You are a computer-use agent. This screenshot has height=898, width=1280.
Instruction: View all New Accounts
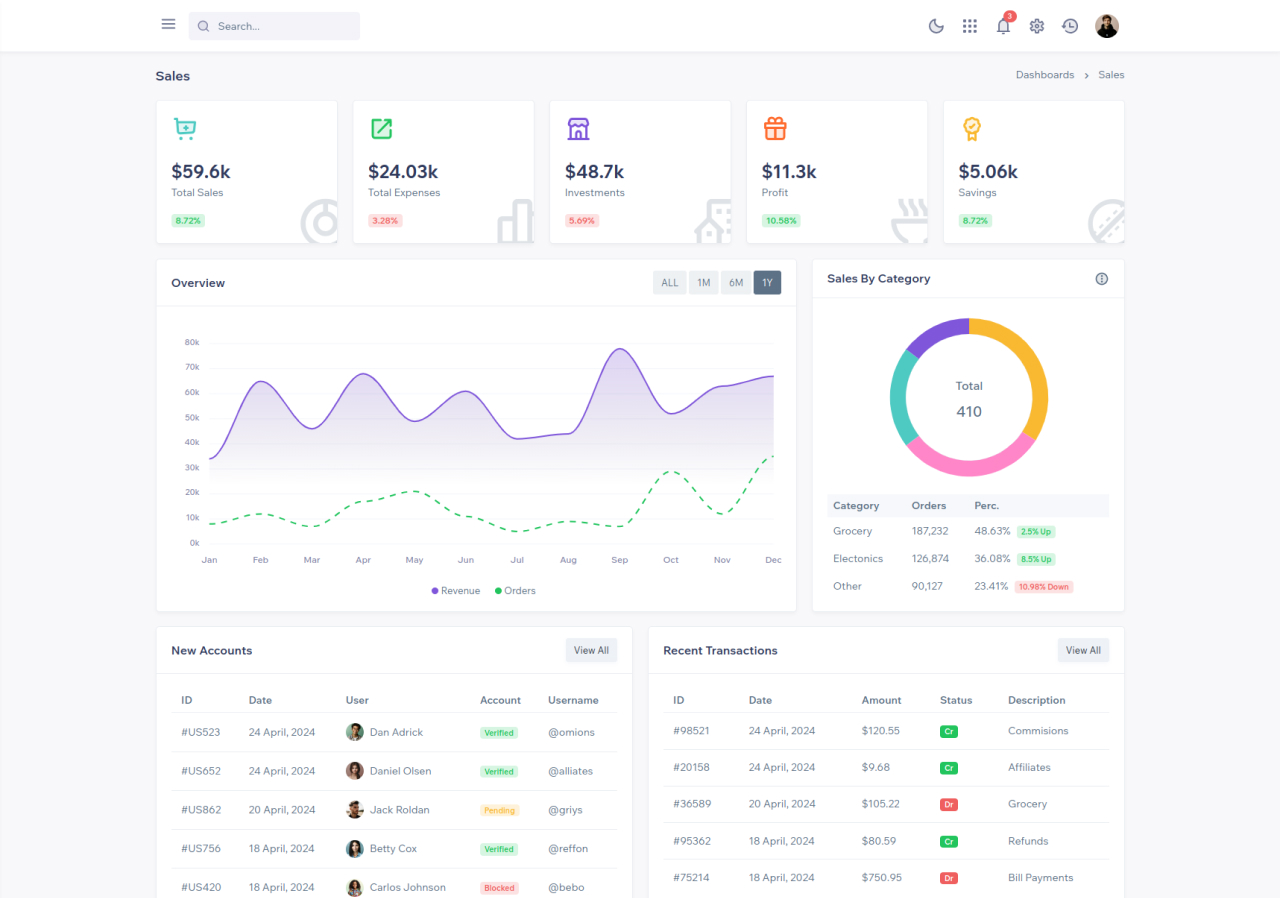(591, 650)
